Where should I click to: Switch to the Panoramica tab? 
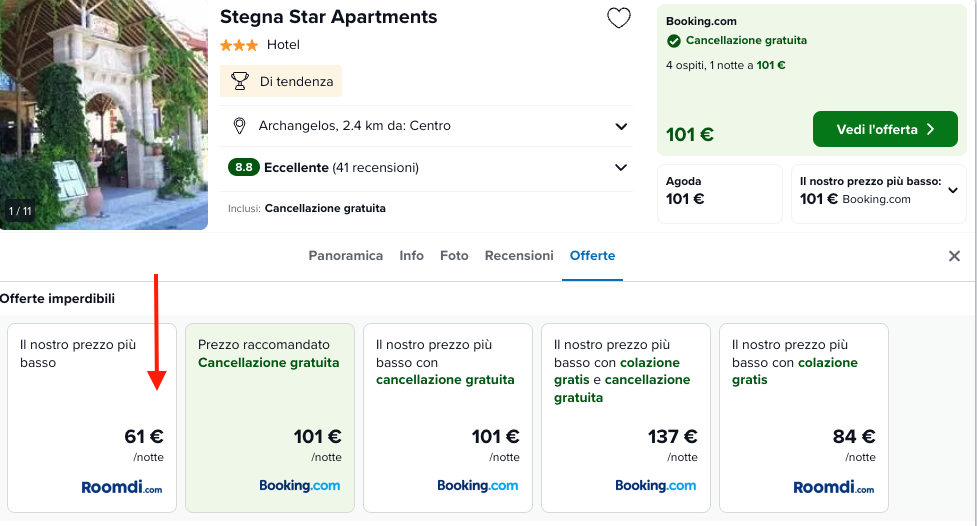346,256
